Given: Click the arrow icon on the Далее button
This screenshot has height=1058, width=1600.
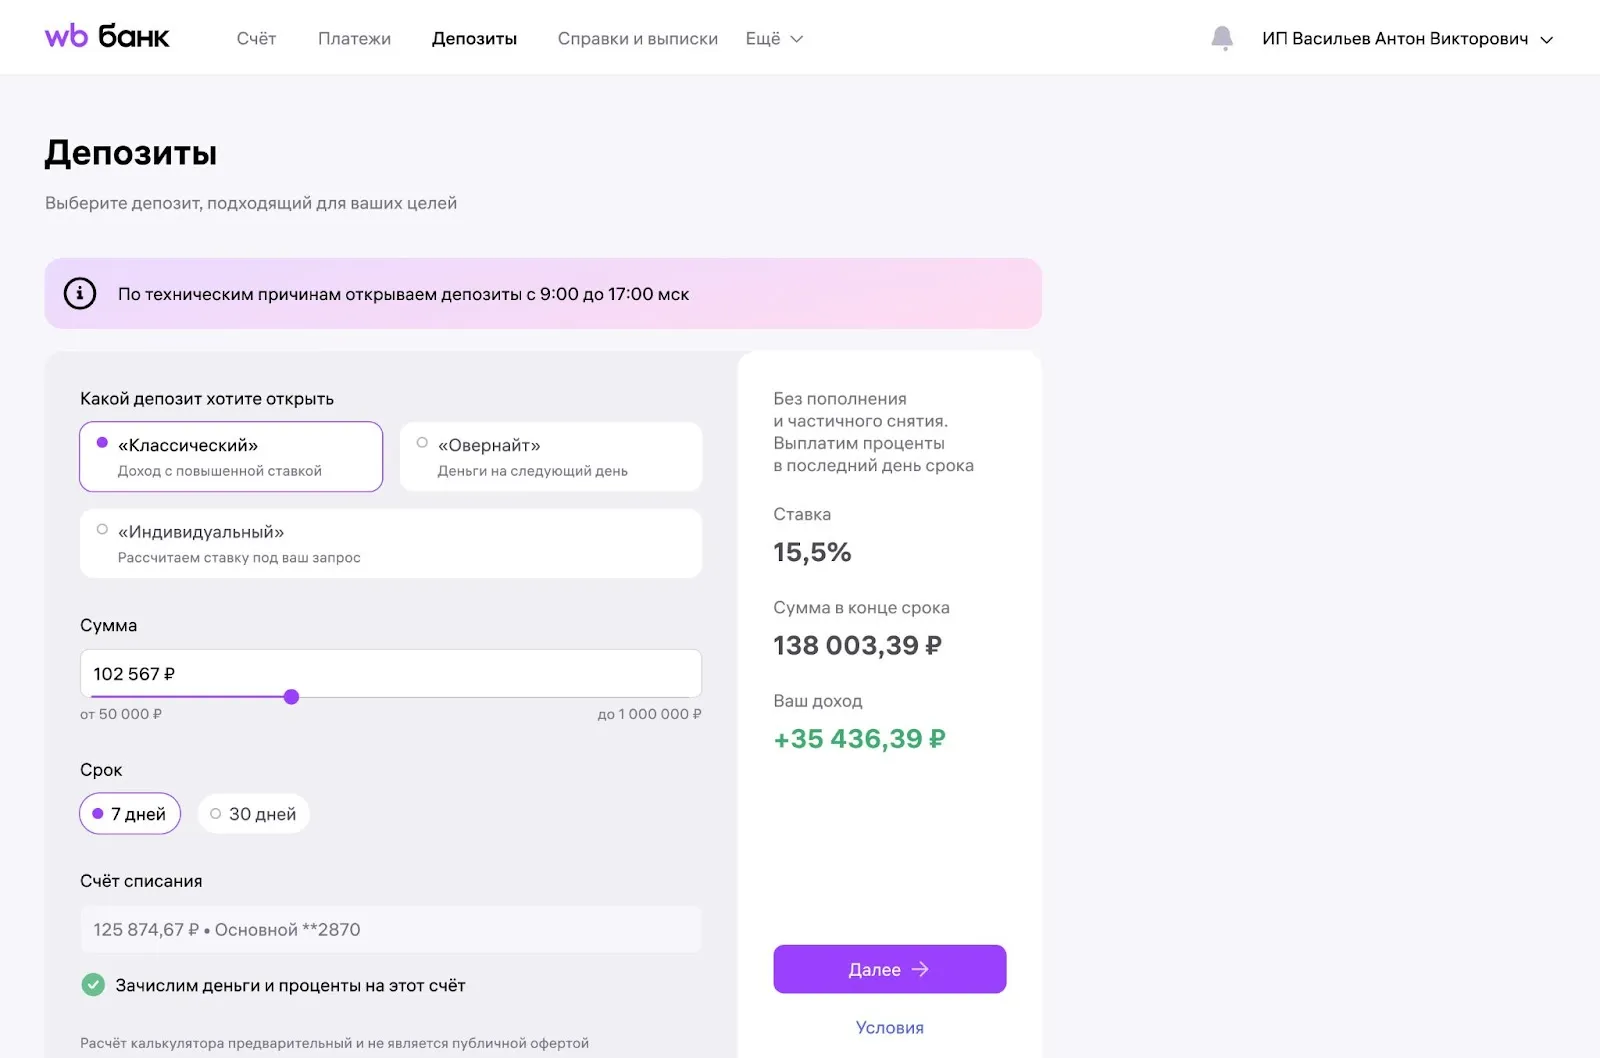Looking at the screenshot, I should (921, 969).
